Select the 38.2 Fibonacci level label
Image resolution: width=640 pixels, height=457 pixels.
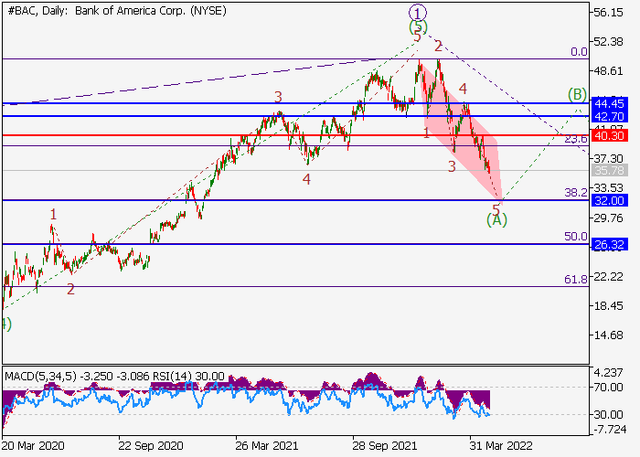pos(576,193)
